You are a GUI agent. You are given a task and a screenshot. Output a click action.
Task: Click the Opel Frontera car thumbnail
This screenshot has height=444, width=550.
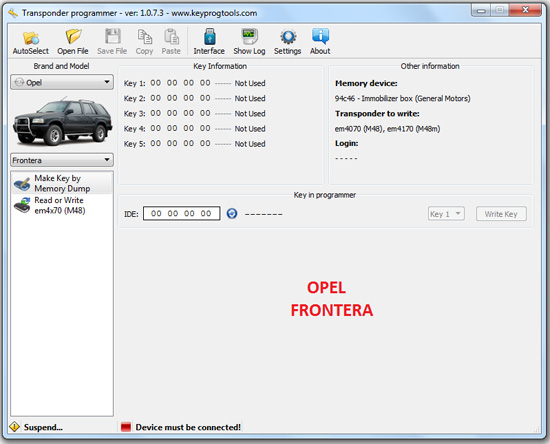62,121
